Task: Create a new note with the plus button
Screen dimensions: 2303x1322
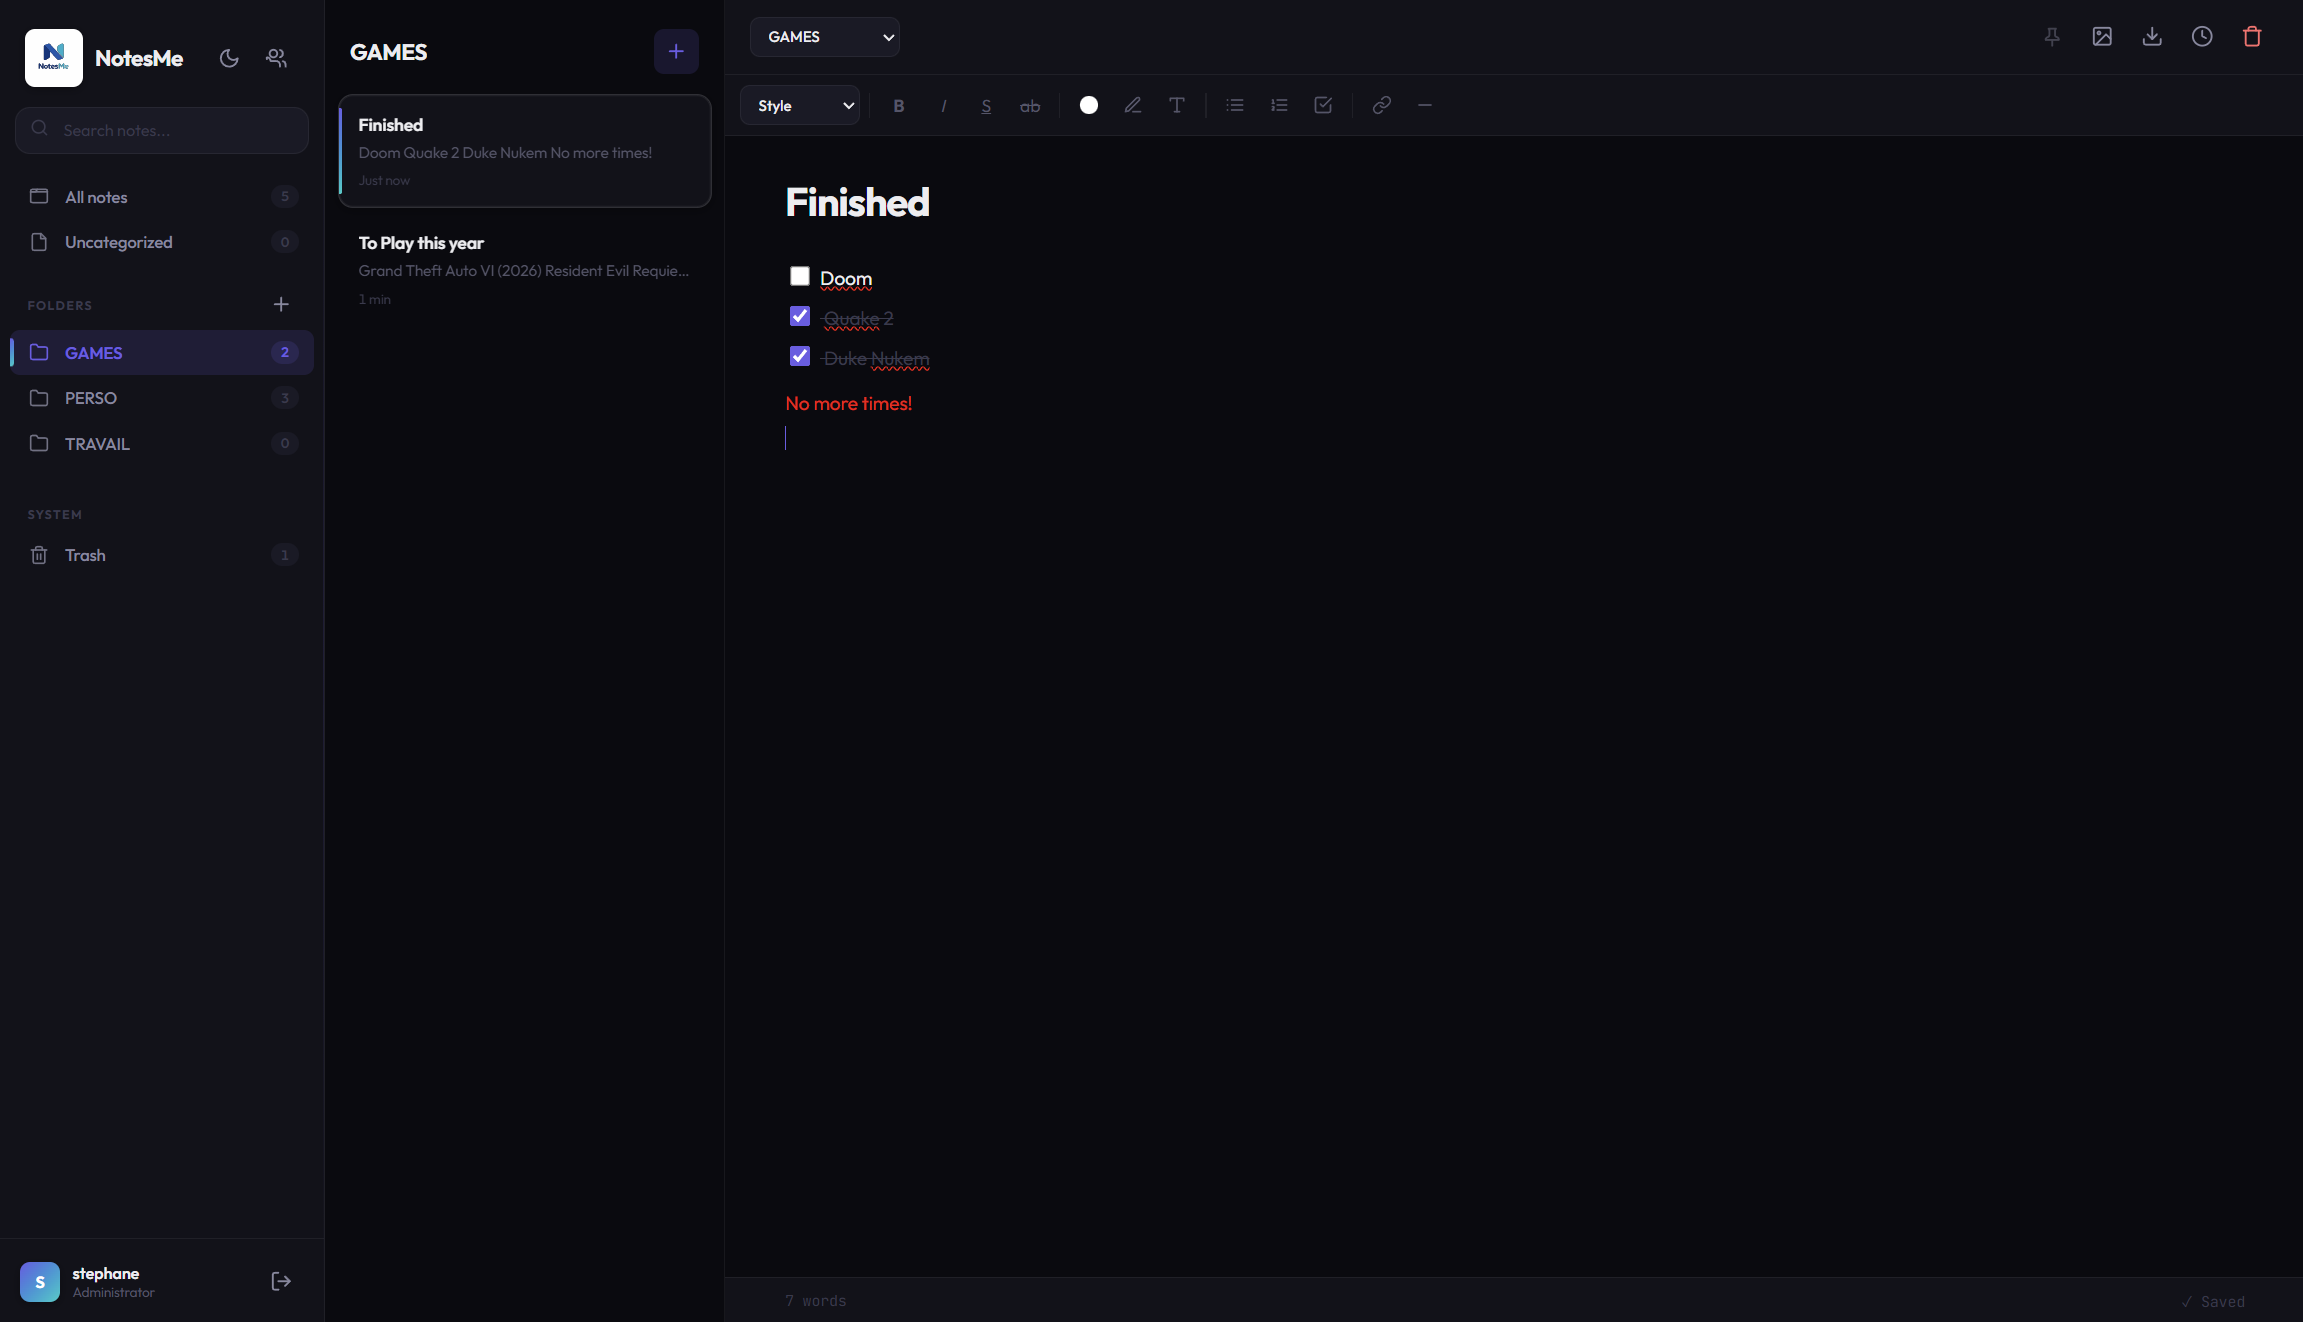Action: click(x=676, y=51)
